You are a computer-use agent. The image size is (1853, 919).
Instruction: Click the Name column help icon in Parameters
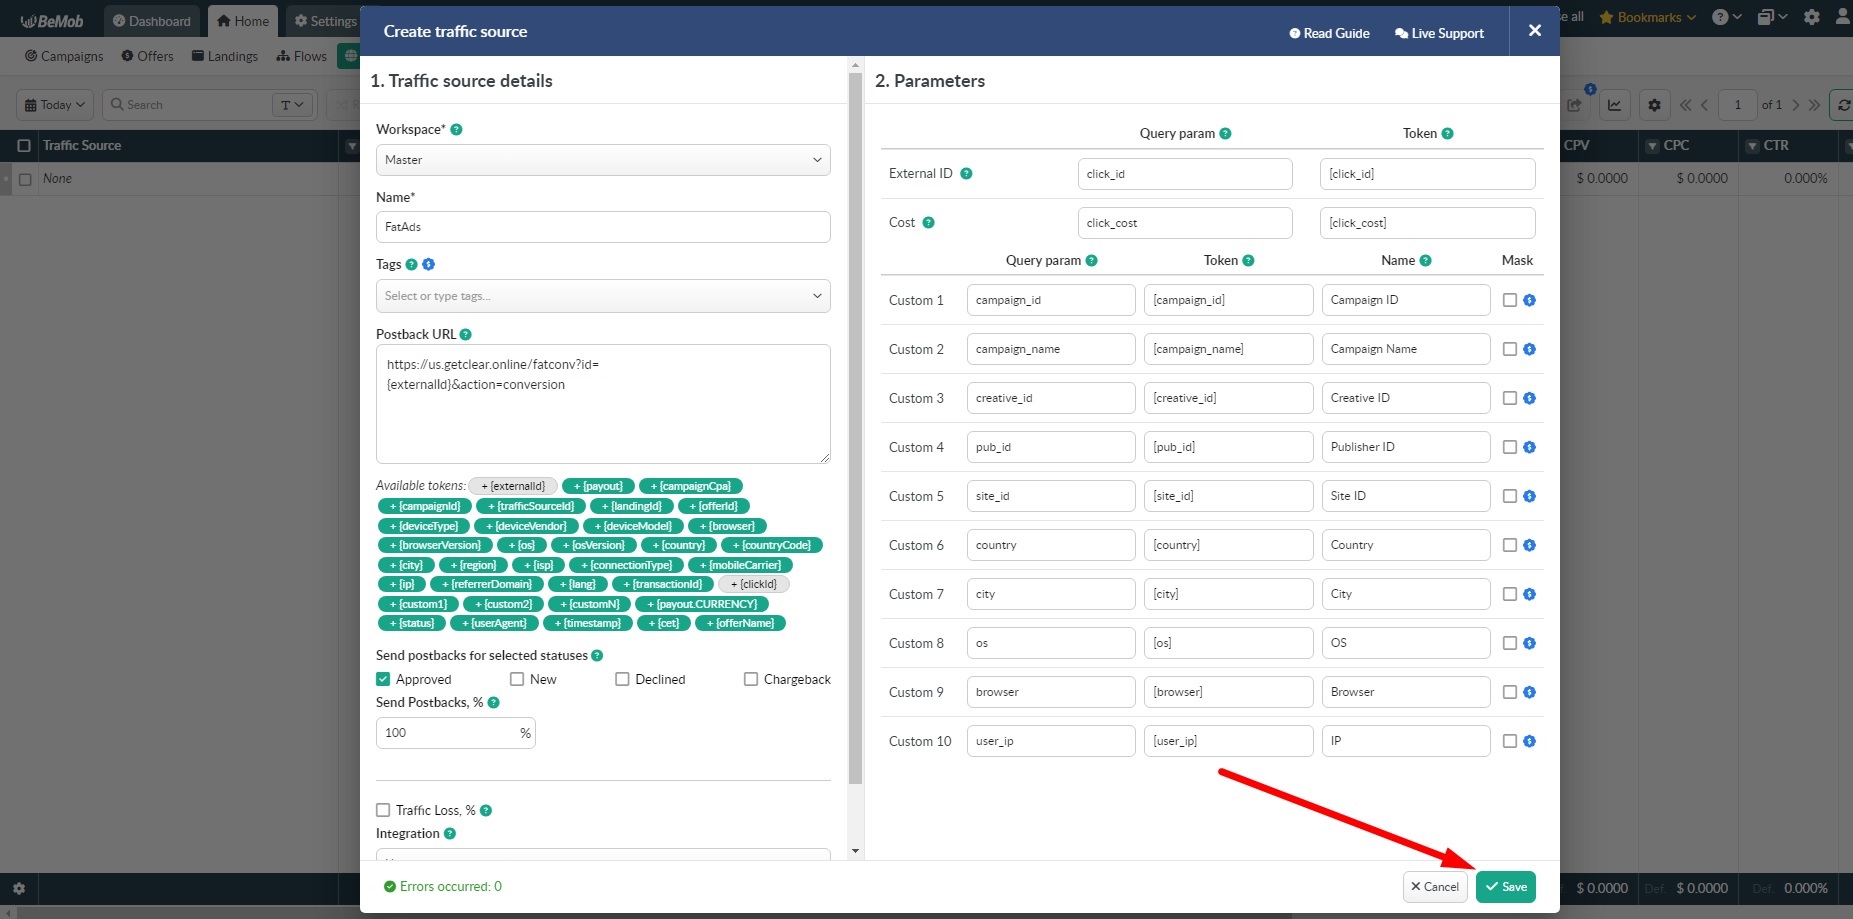1425,261
